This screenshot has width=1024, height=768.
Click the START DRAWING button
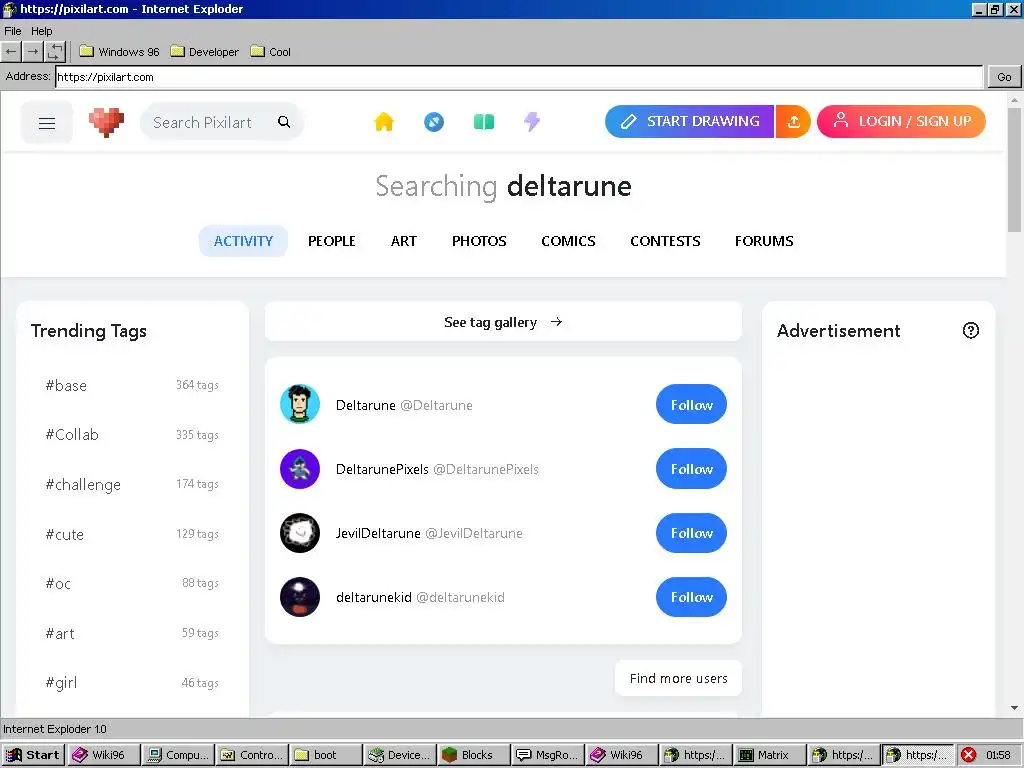689,121
